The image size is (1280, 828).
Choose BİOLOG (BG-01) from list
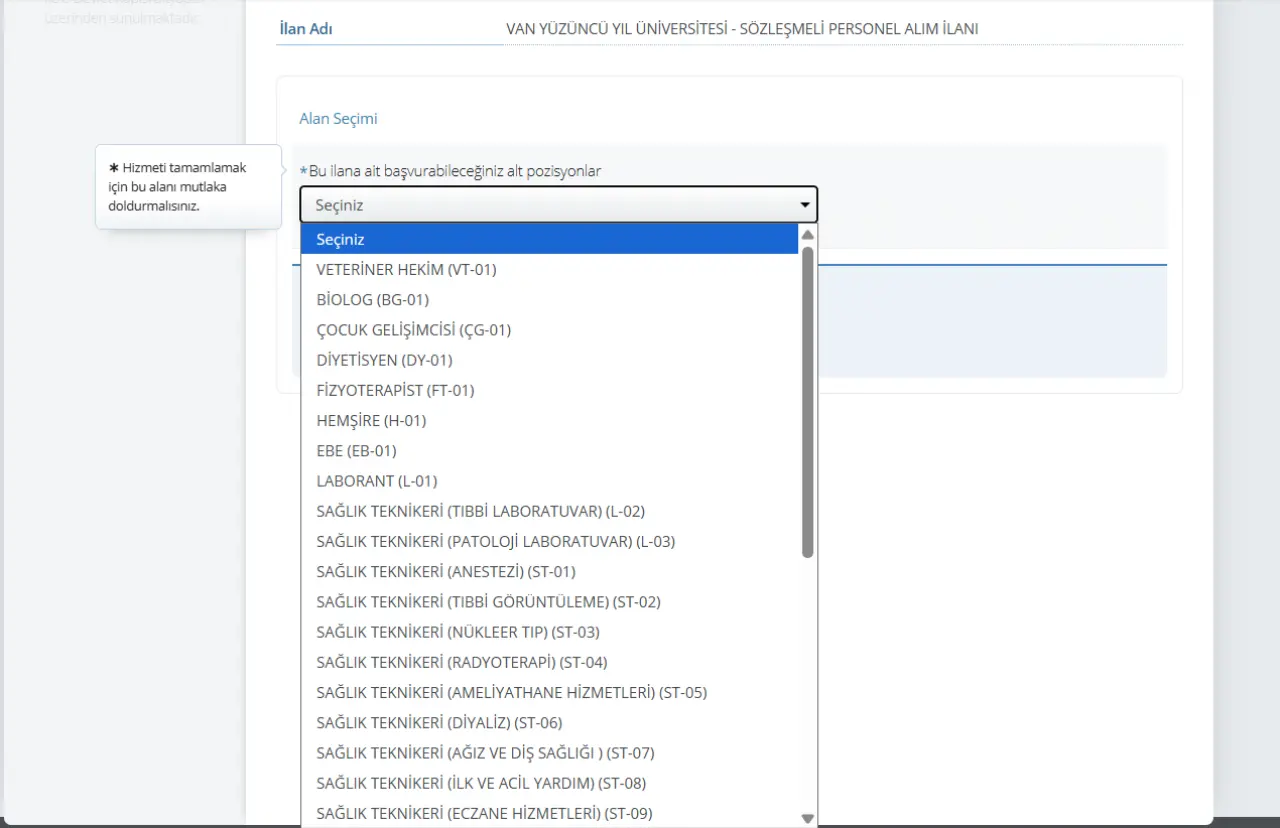click(x=372, y=299)
